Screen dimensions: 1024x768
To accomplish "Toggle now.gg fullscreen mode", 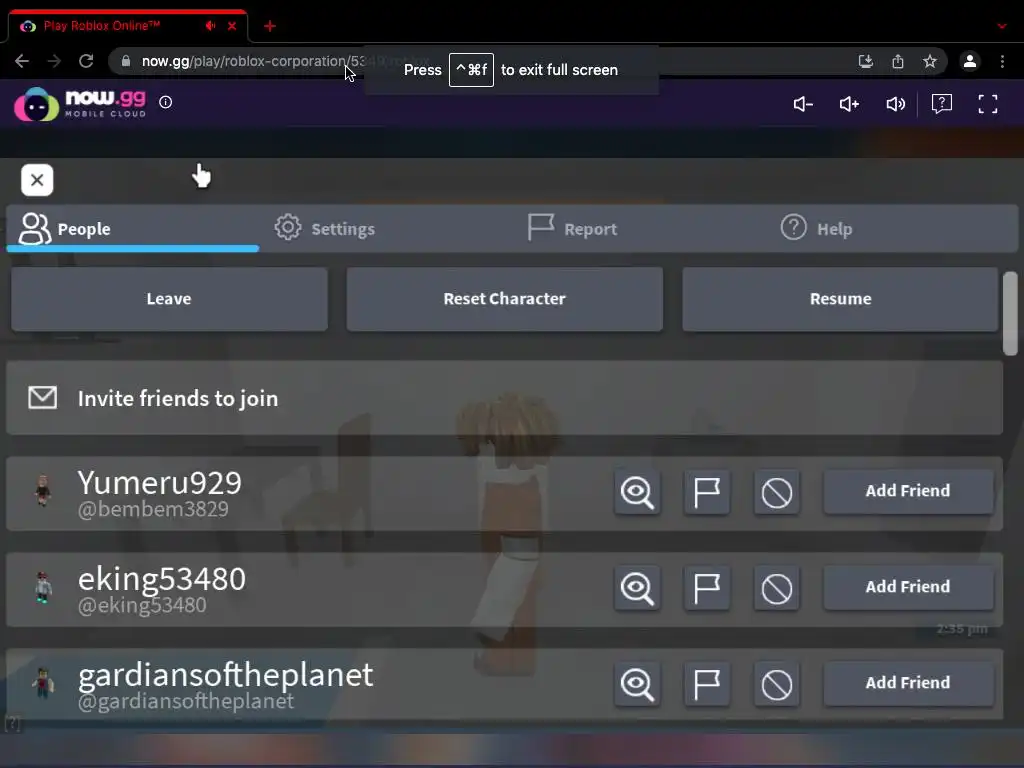I will tap(987, 104).
